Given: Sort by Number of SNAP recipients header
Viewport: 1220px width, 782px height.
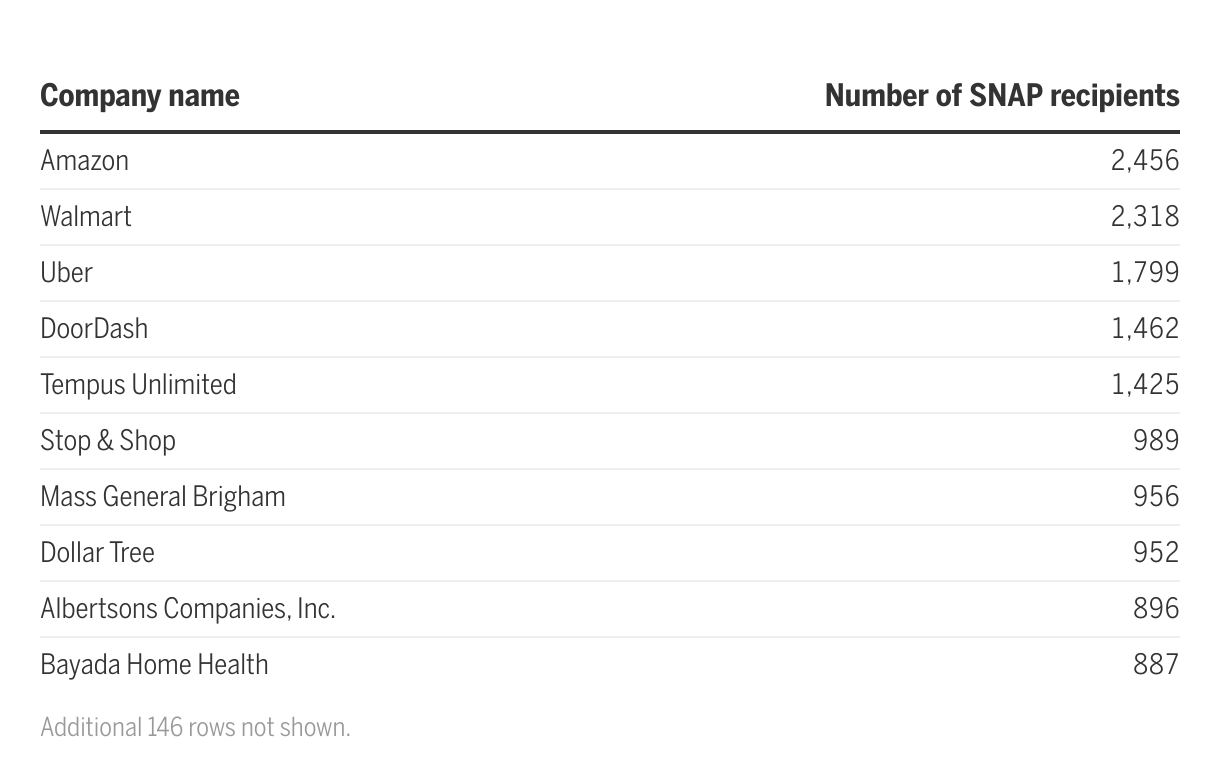Looking at the screenshot, I should click(x=1001, y=96).
